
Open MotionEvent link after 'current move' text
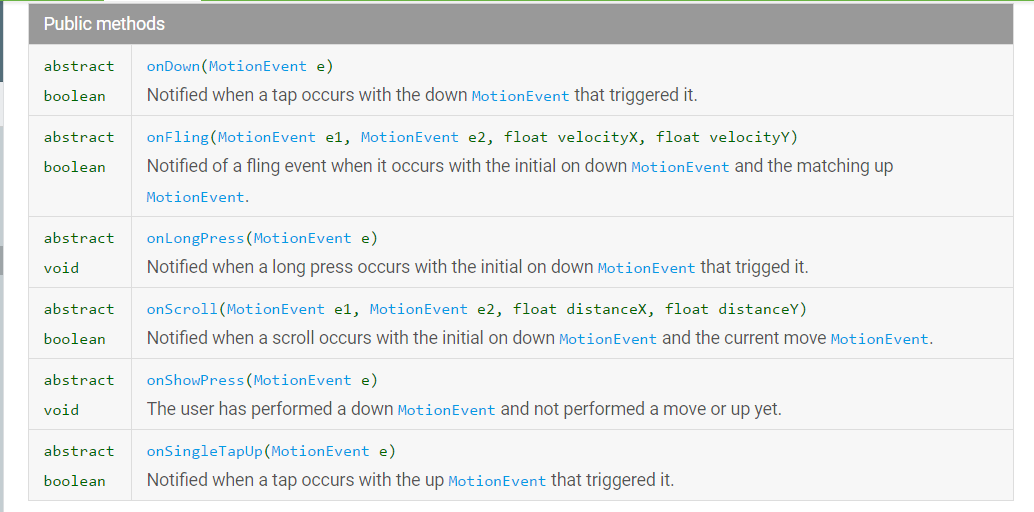880,339
